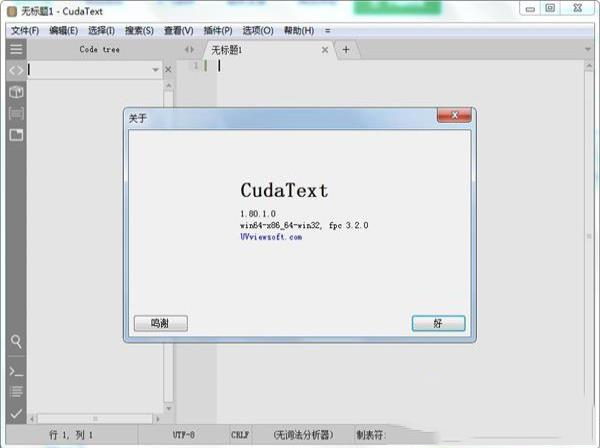600x448 pixels.
Task: Click the code tree horizontal scrollbar left arrow
Action: point(32,419)
